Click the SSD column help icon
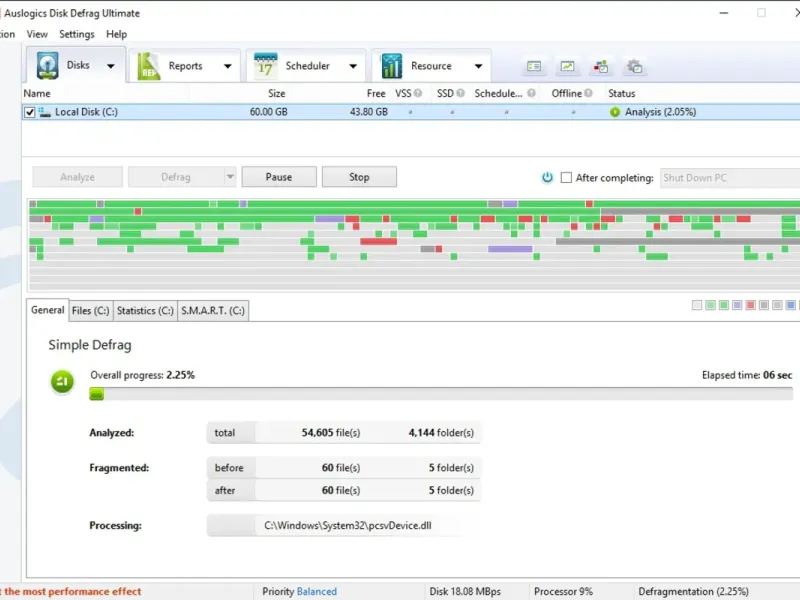 pyautogui.click(x=460, y=93)
